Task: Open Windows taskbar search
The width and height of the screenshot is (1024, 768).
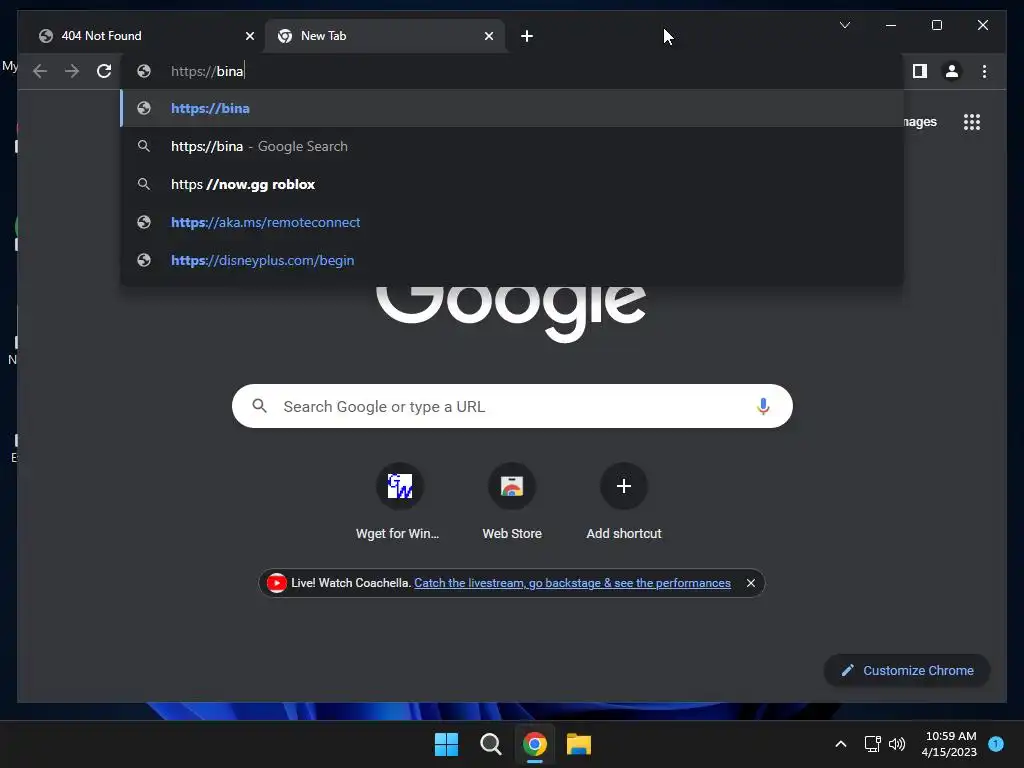Action: coord(490,744)
